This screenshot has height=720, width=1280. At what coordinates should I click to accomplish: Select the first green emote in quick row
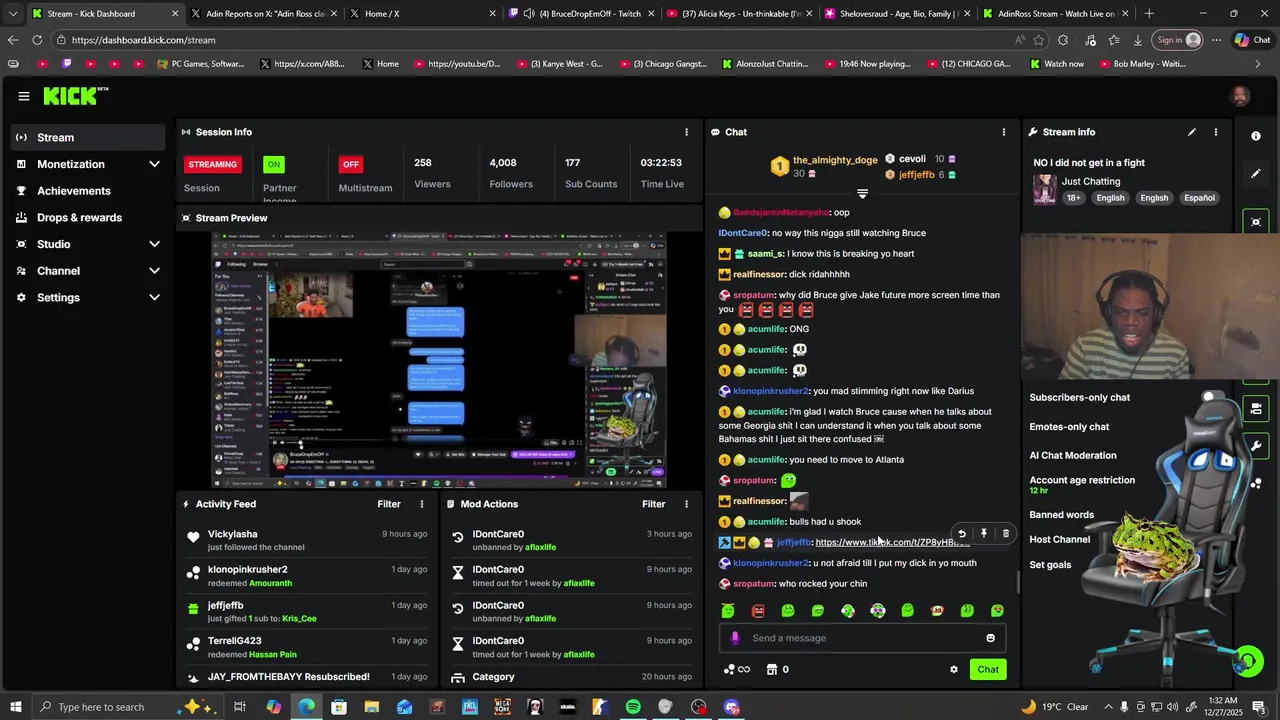pyautogui.click(x=728, y=611)
